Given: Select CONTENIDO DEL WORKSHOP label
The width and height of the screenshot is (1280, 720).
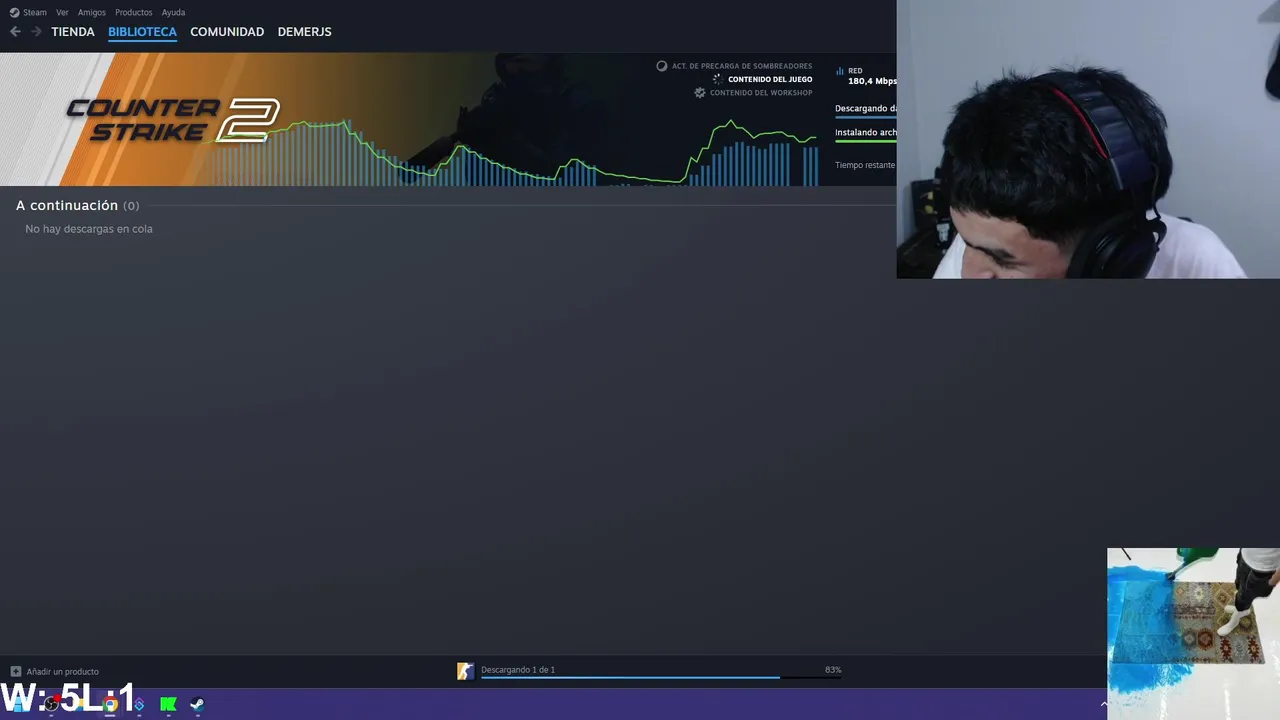Looking at the screenshot, I should click(x=761, y=93).
